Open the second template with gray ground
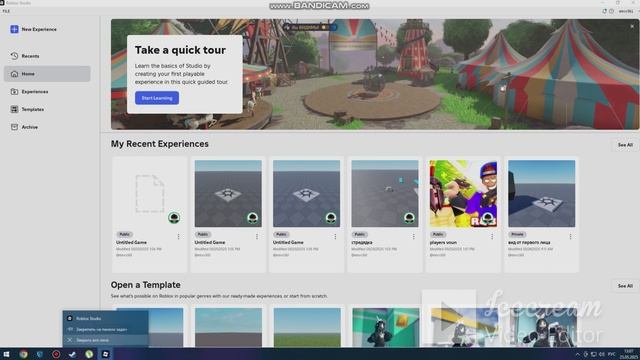640x360 pixels. [x=228, y=327]
